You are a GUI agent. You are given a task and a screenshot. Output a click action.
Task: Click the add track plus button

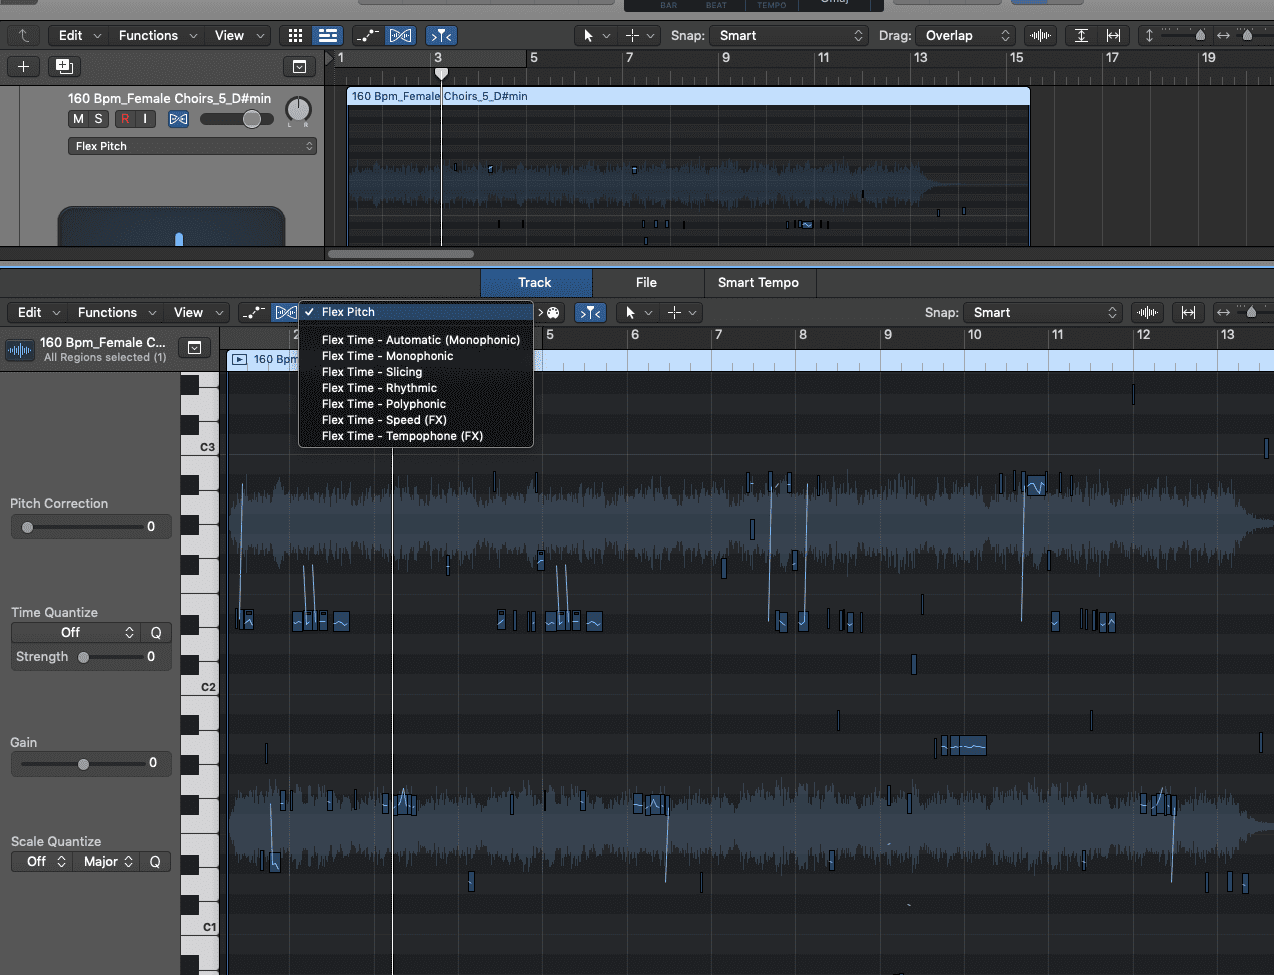(23, 66)
